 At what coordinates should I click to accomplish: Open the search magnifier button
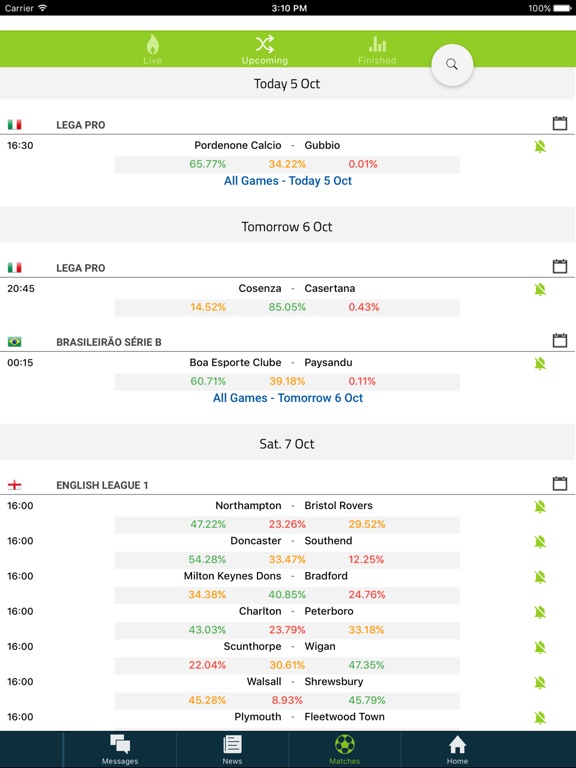tap(452, 65)
